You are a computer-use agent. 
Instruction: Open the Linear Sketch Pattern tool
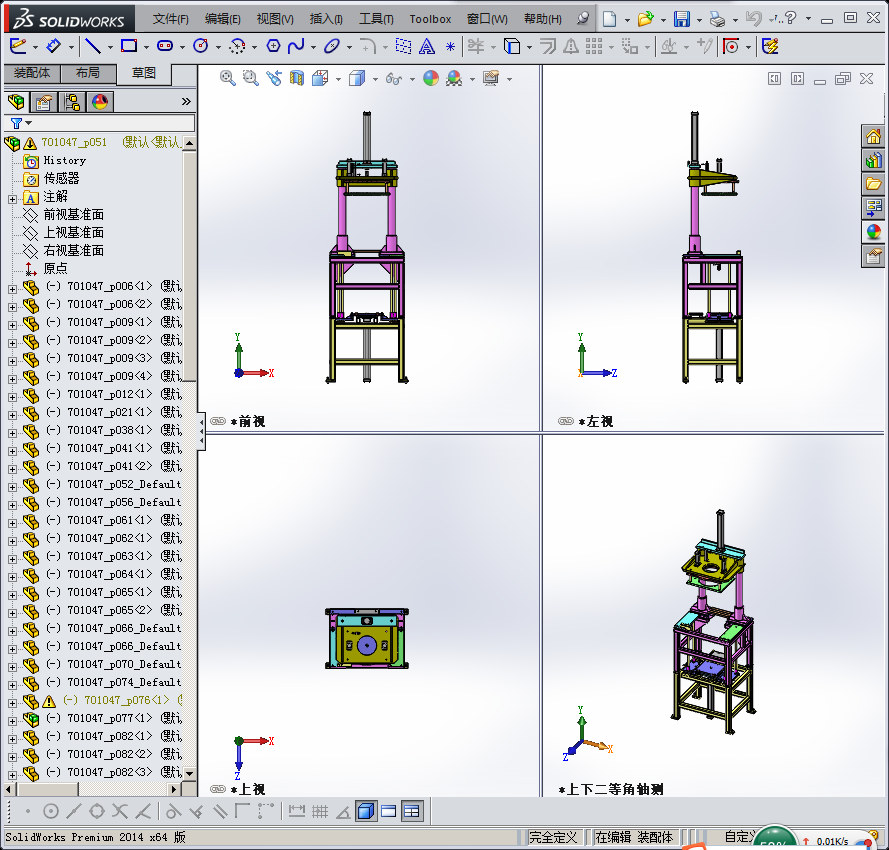click(594, 46)
